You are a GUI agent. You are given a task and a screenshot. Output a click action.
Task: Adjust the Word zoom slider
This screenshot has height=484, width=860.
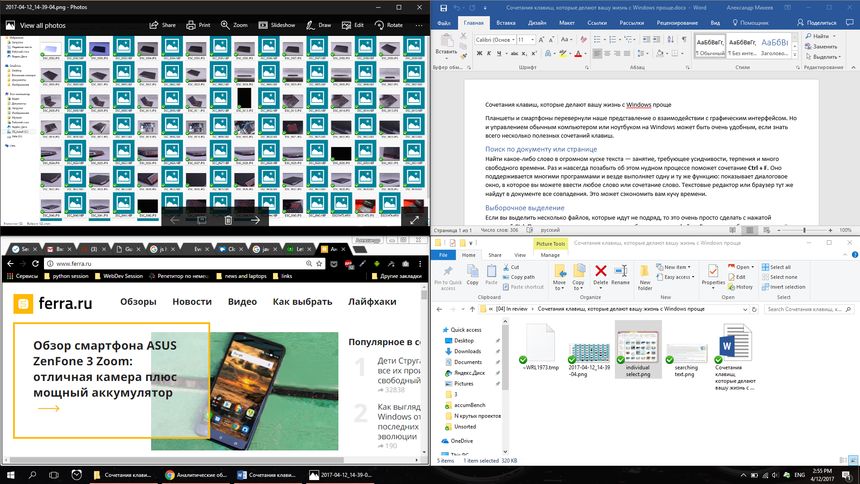(805, 230)
